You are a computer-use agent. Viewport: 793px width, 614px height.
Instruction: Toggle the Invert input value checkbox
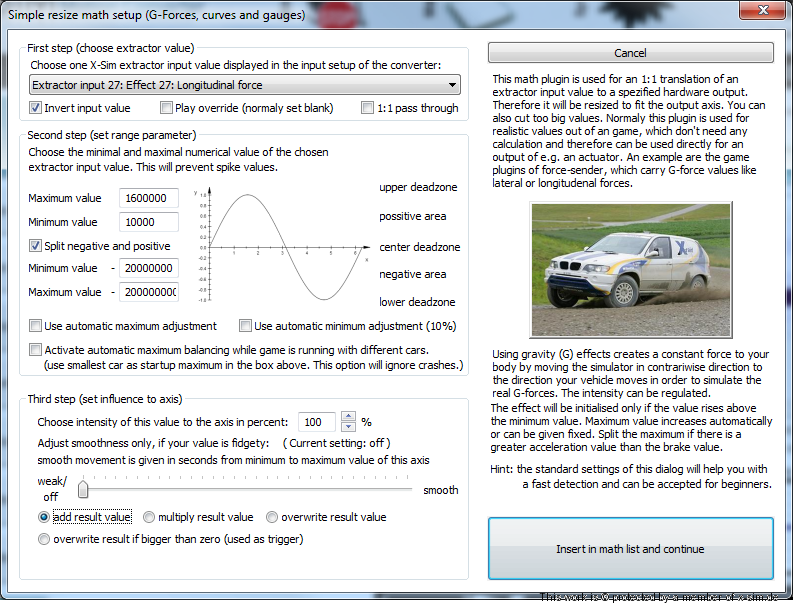tap(36, 108)
